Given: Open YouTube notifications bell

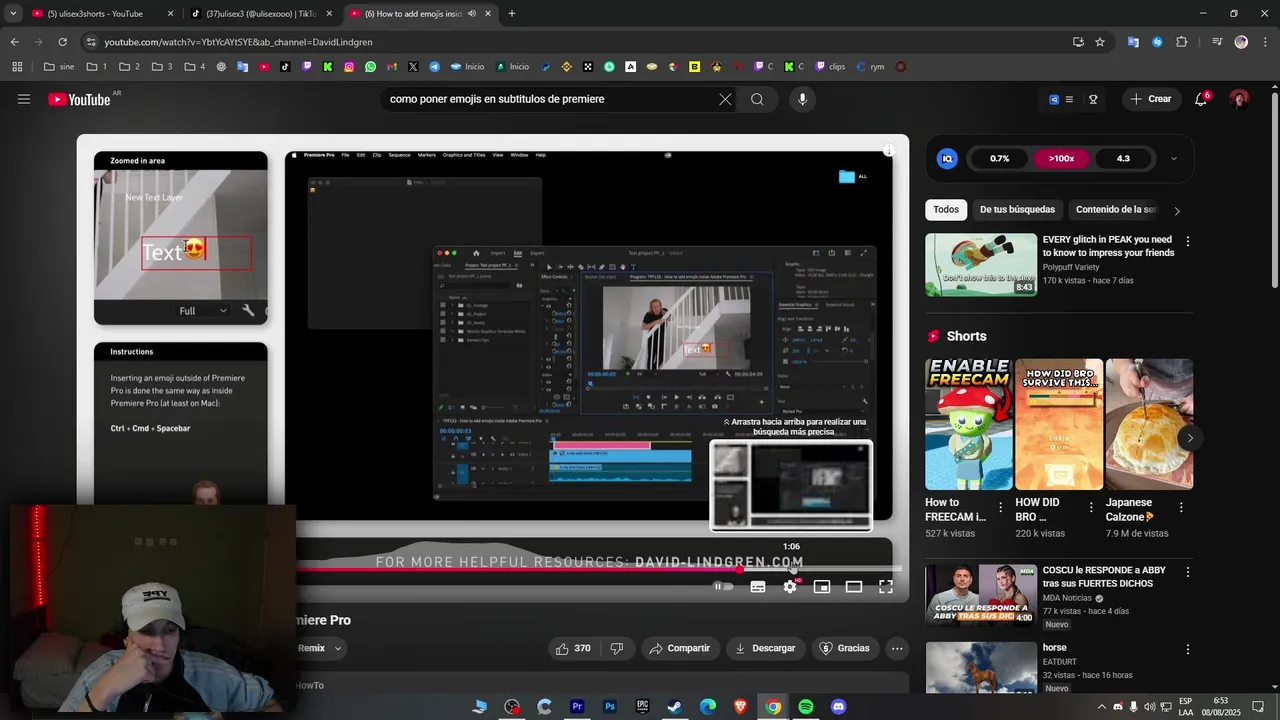Looking at the screenshot, I should [x=1201, y=99].
